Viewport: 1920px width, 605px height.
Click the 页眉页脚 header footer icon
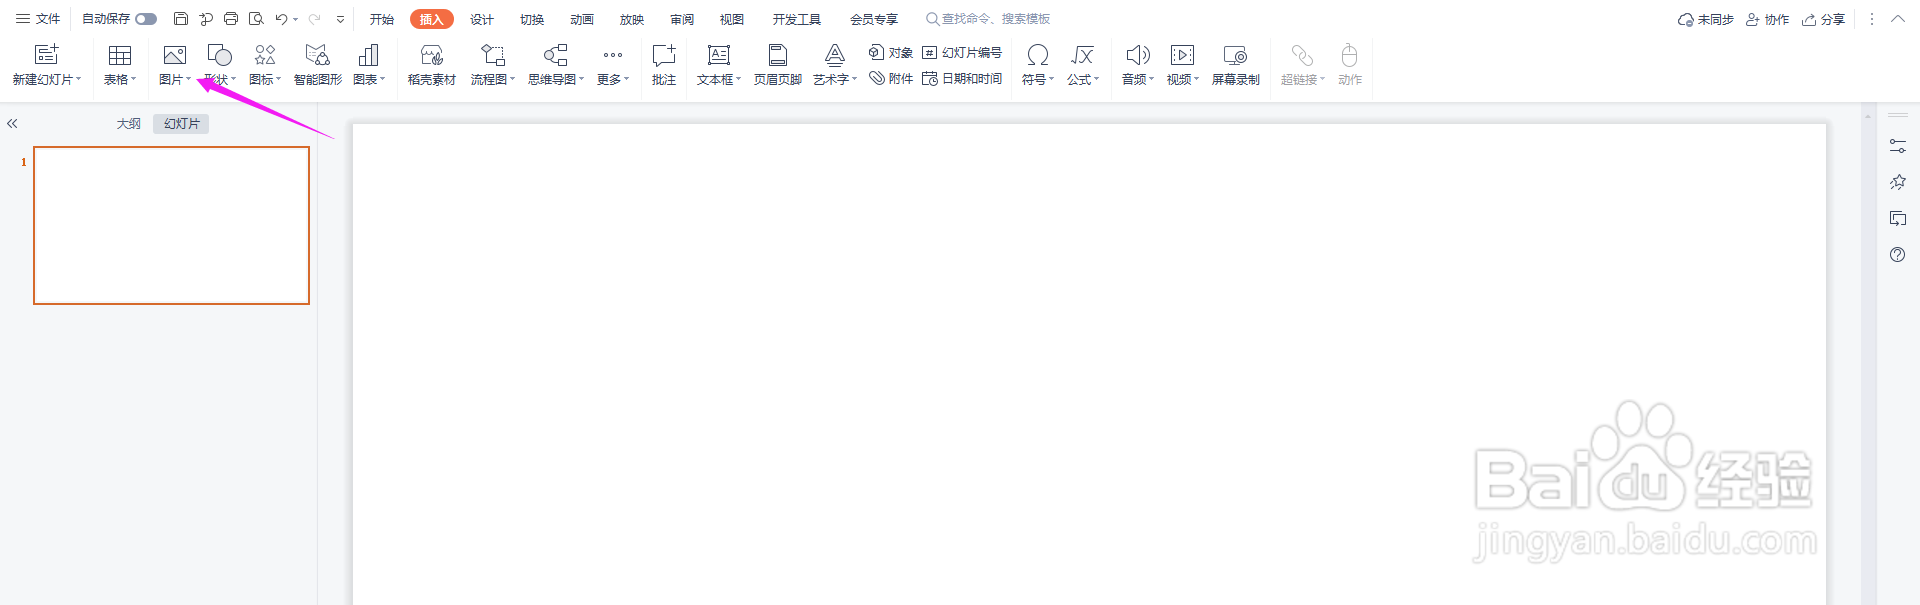pos(777,55)
